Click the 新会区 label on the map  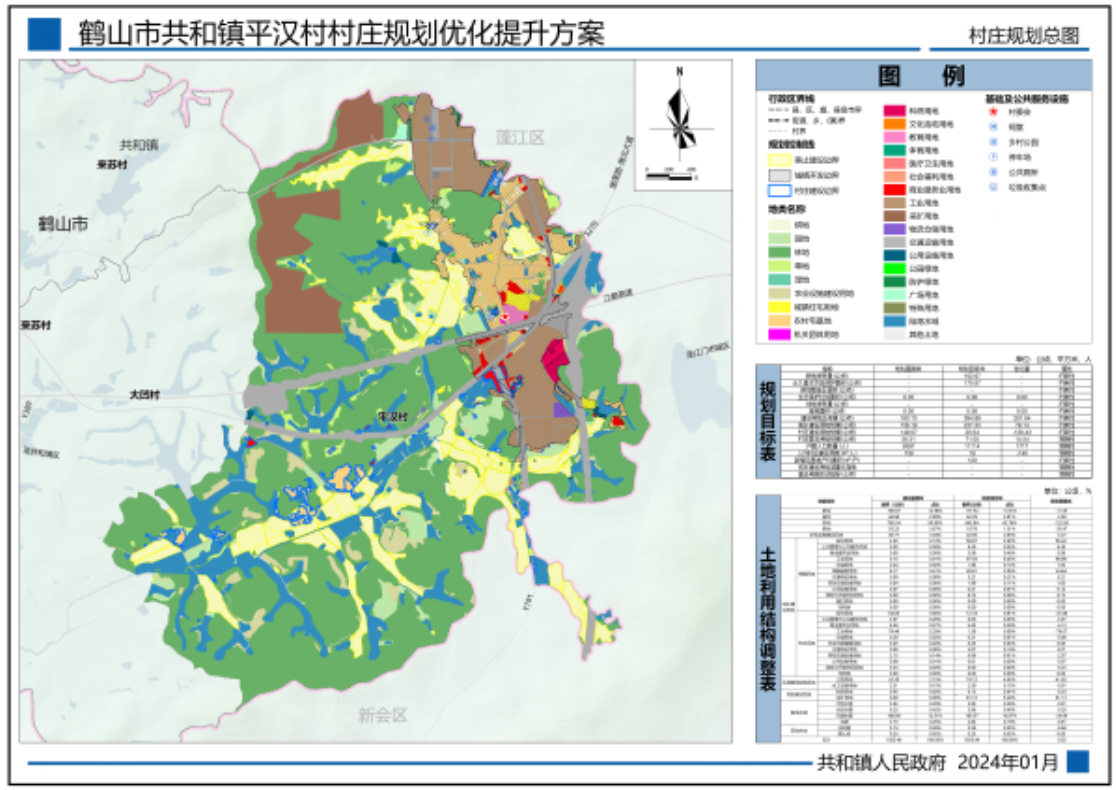pos(384,715)
